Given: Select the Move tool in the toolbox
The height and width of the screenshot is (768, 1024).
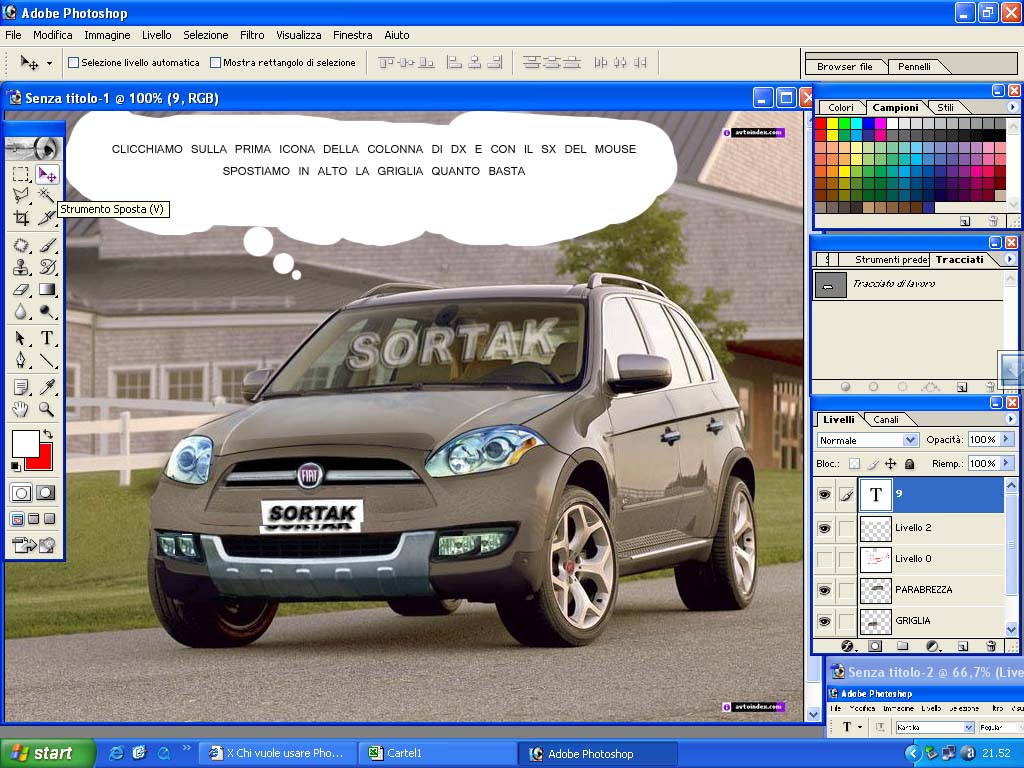Looking at the screenshot, I should 47,174.
